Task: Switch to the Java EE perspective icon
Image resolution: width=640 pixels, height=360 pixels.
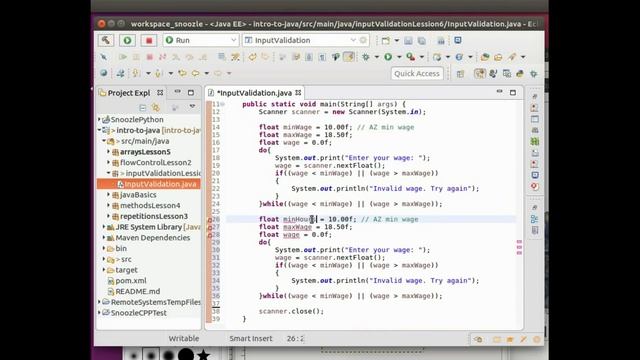Action: pos(480,73)
